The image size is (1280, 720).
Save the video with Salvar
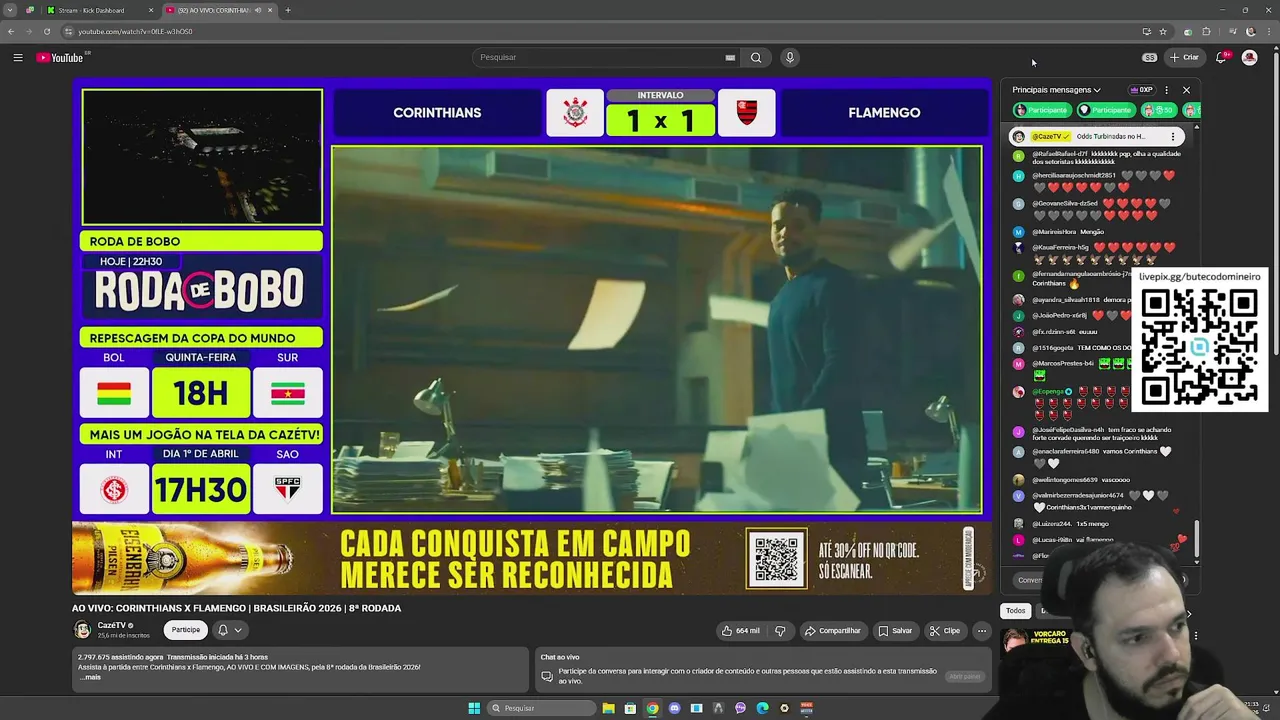click(x=895, y=630)
